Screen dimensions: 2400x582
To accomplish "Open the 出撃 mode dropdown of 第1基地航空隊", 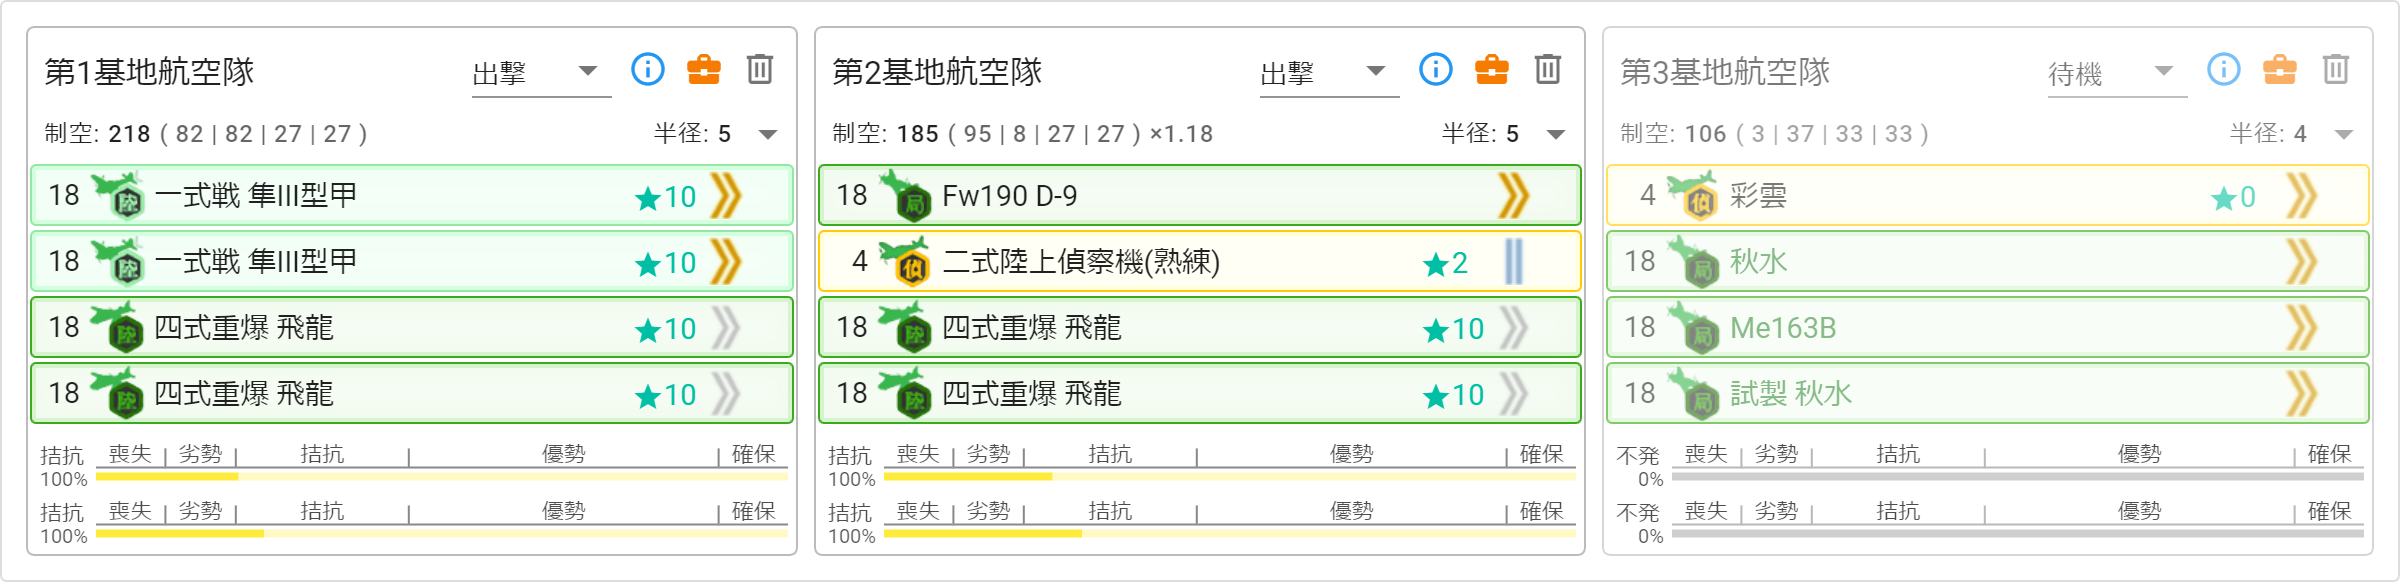I will point(541,72).
